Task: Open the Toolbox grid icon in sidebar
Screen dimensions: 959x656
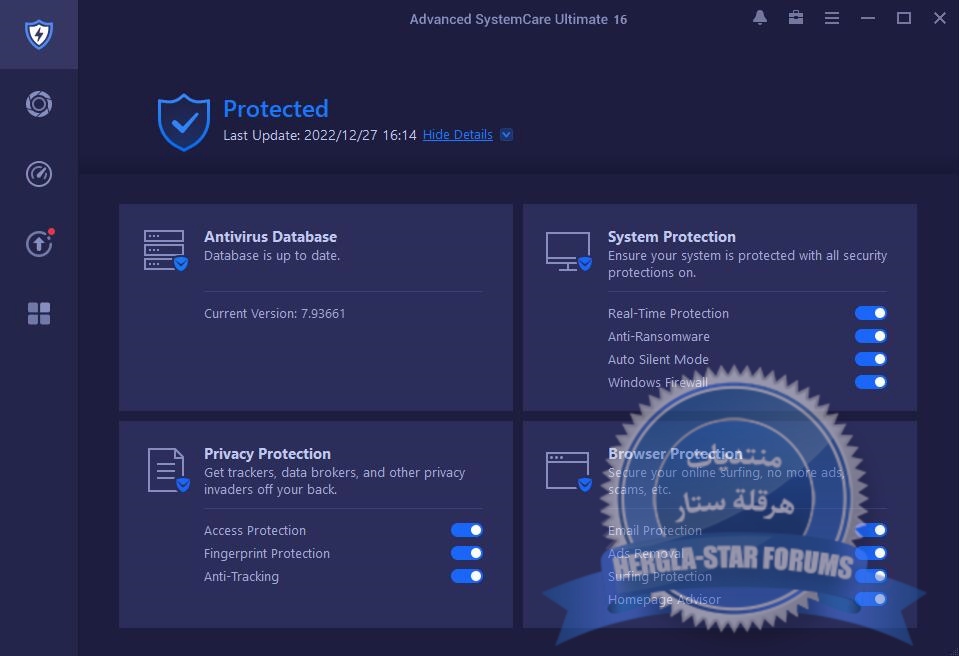Action: point(38,313)
